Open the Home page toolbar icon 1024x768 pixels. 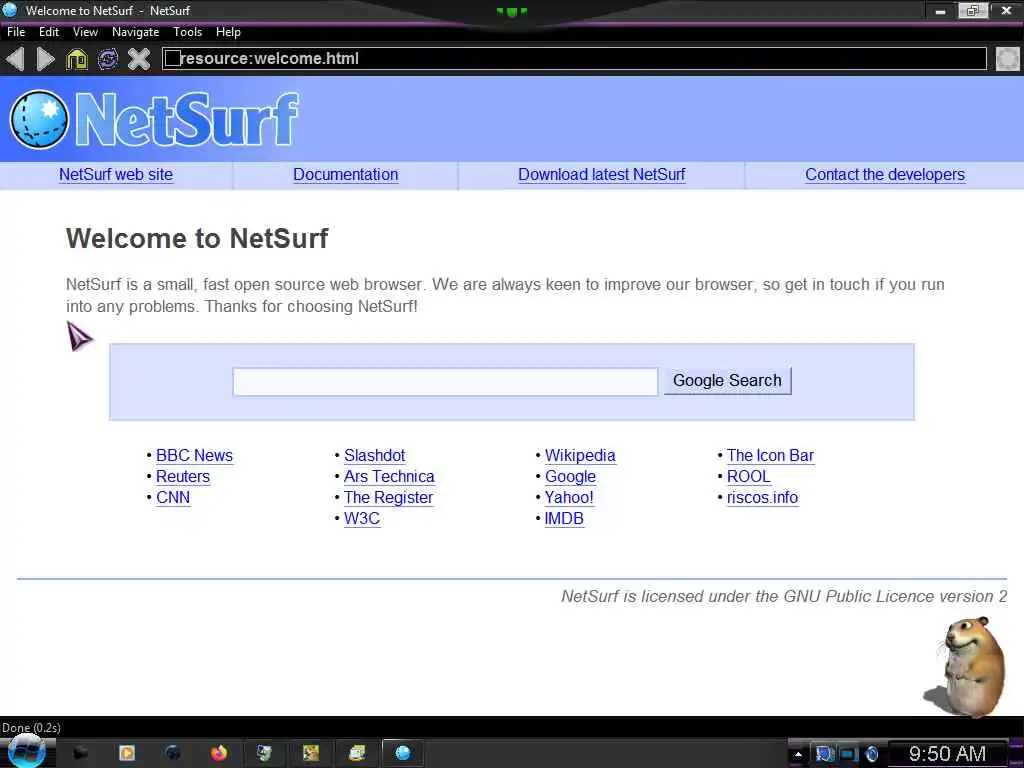pyautogui.click(x=76, y=59)
